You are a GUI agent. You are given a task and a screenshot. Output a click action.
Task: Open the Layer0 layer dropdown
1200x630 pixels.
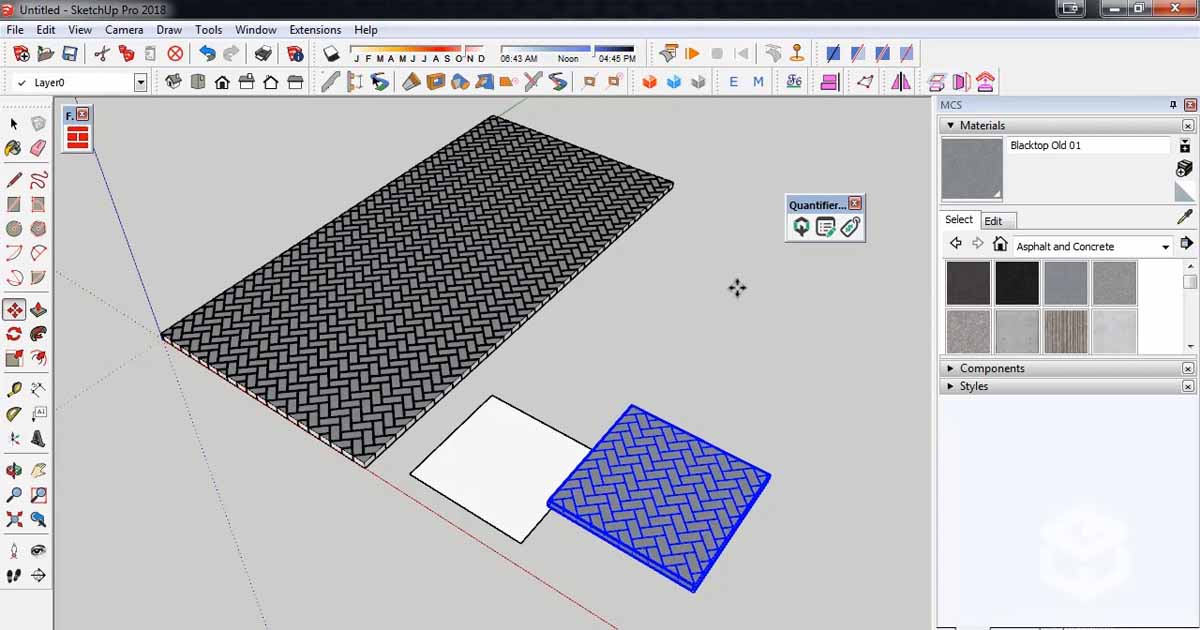click(138, 81)
